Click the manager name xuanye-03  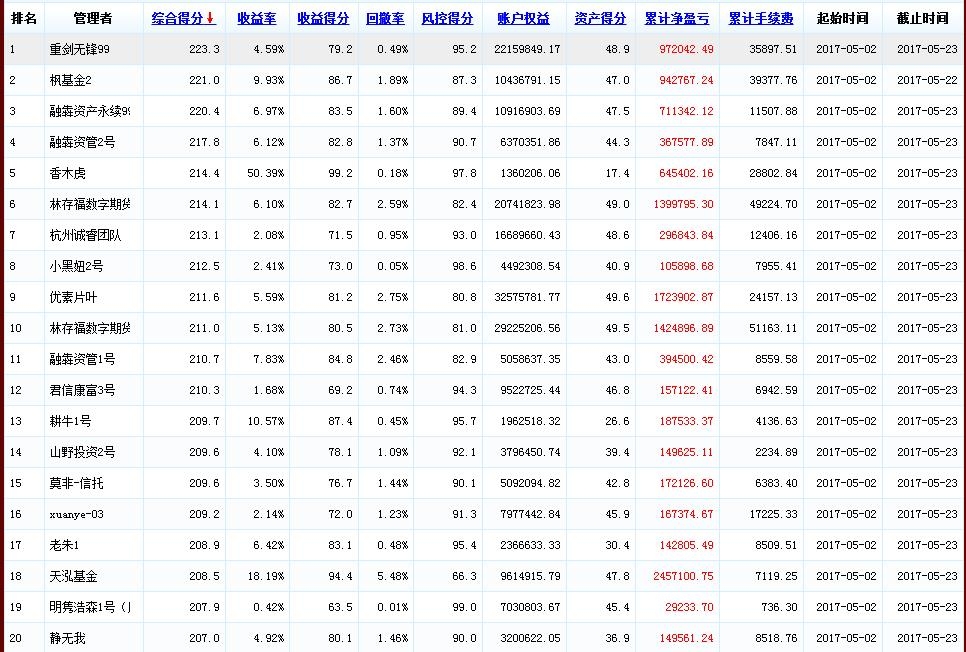click(76, 515)
